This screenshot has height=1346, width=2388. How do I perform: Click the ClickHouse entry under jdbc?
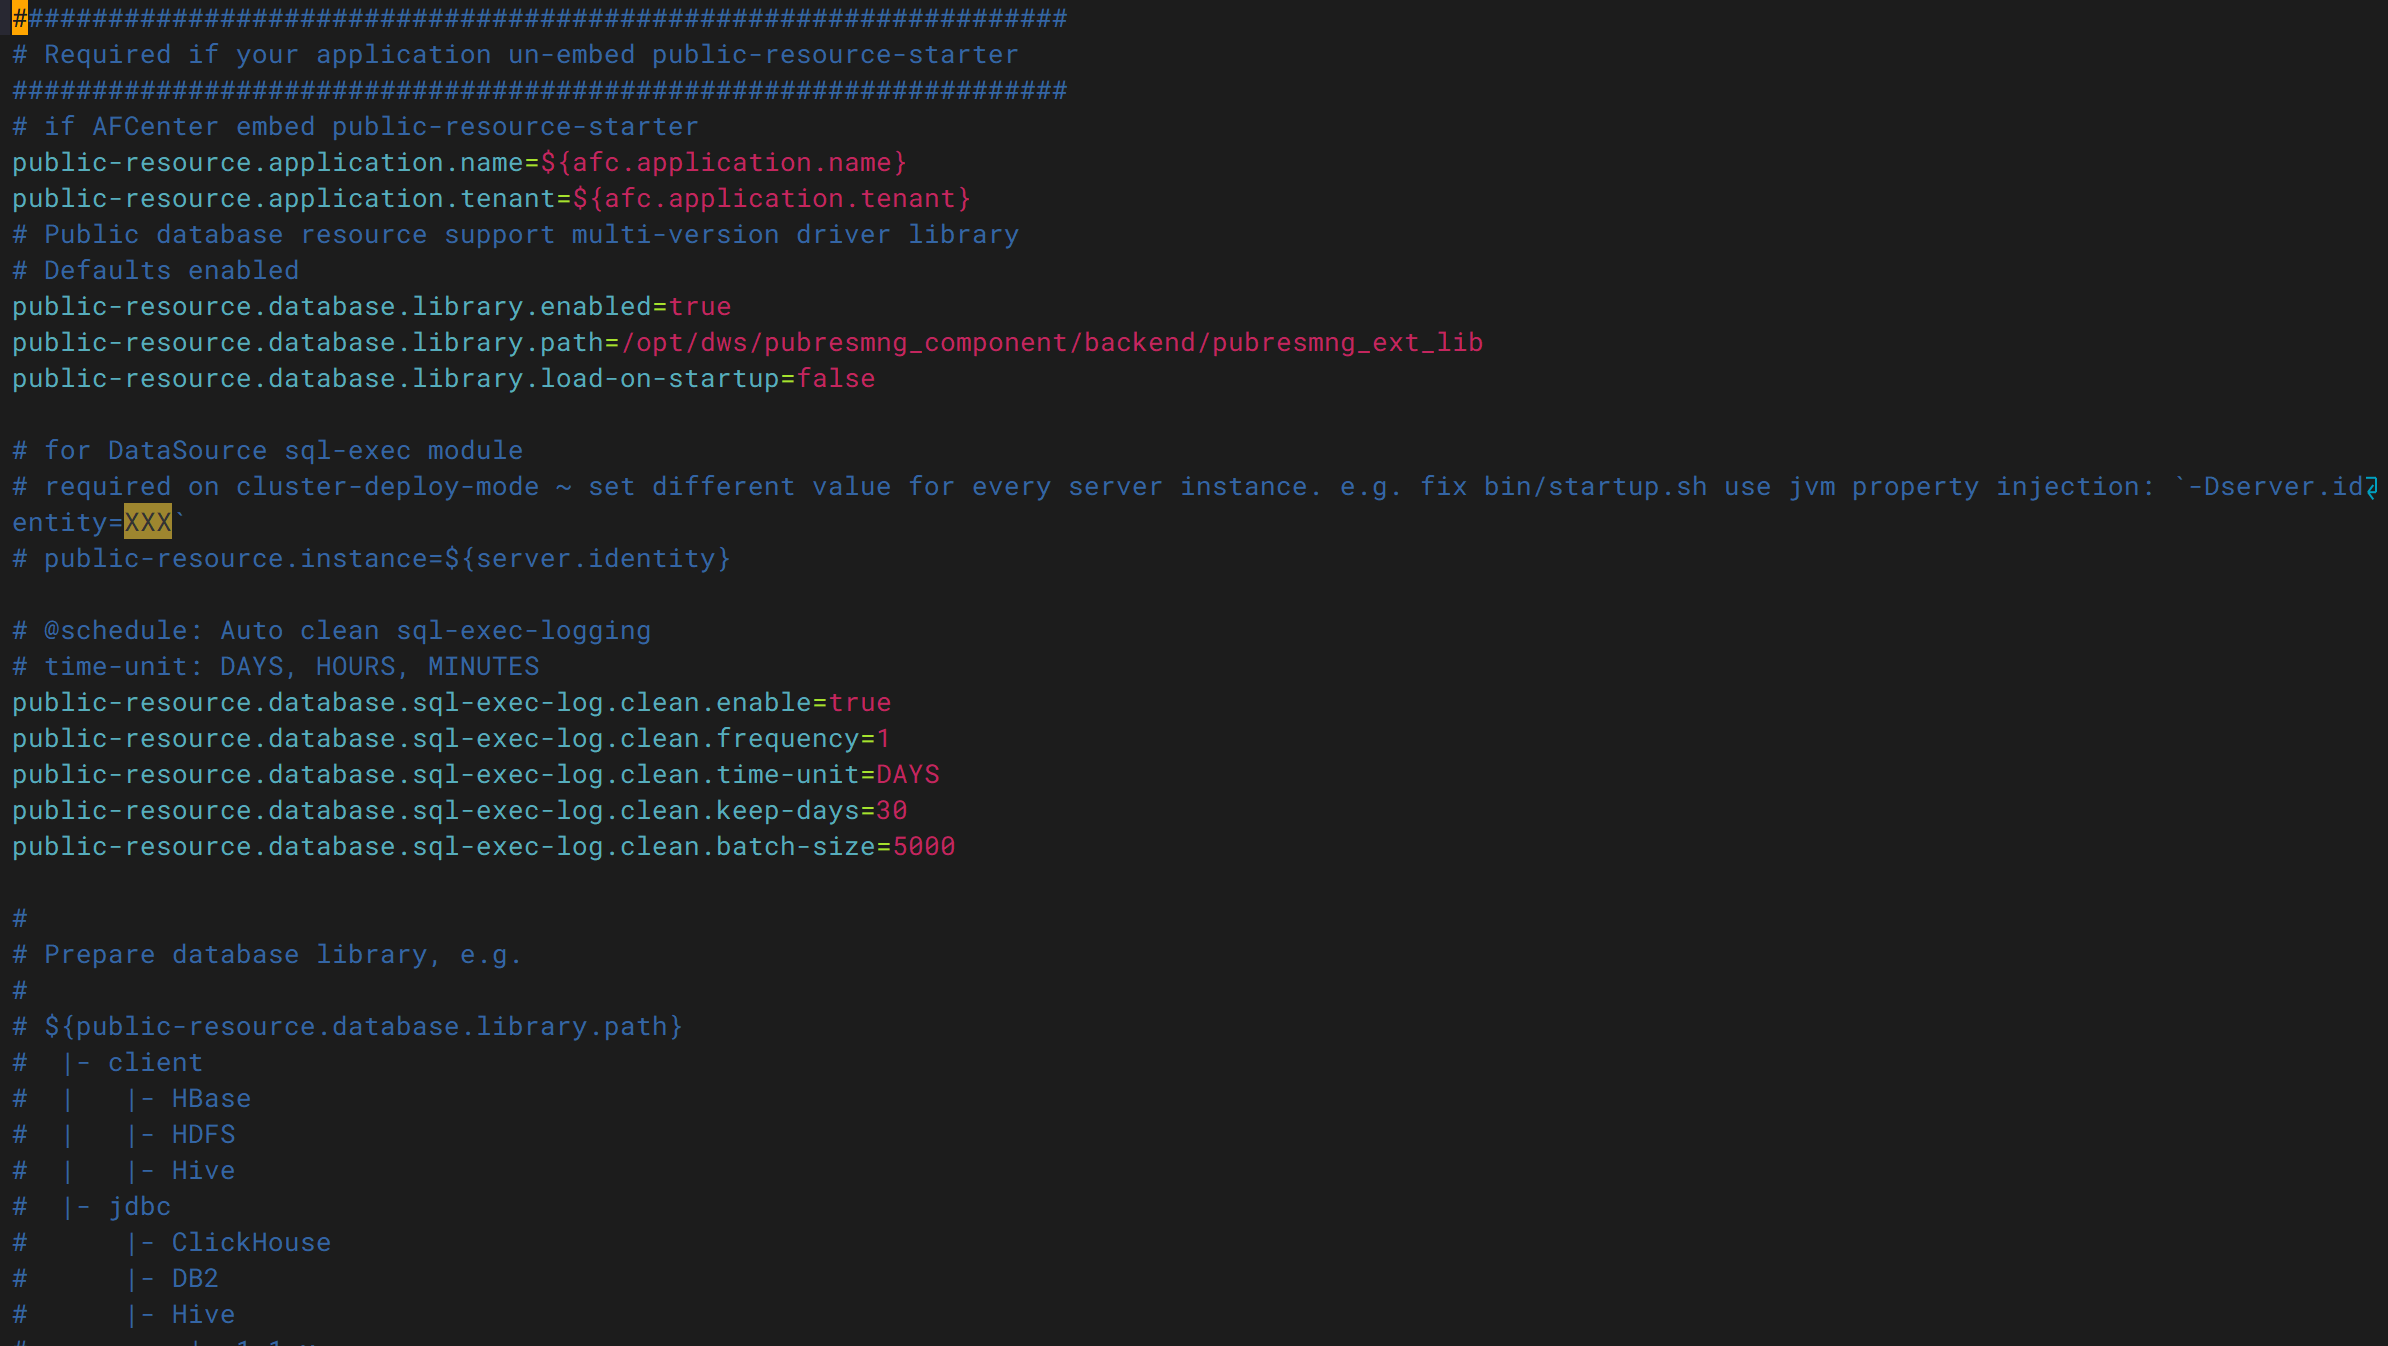(x=250, y=1242)
